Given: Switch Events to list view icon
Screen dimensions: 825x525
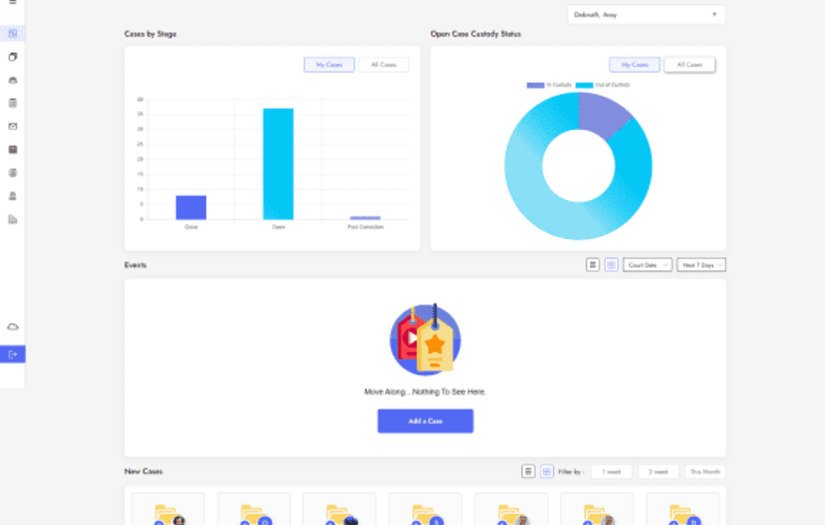Looking at the screenshot, I should [592, 265].
